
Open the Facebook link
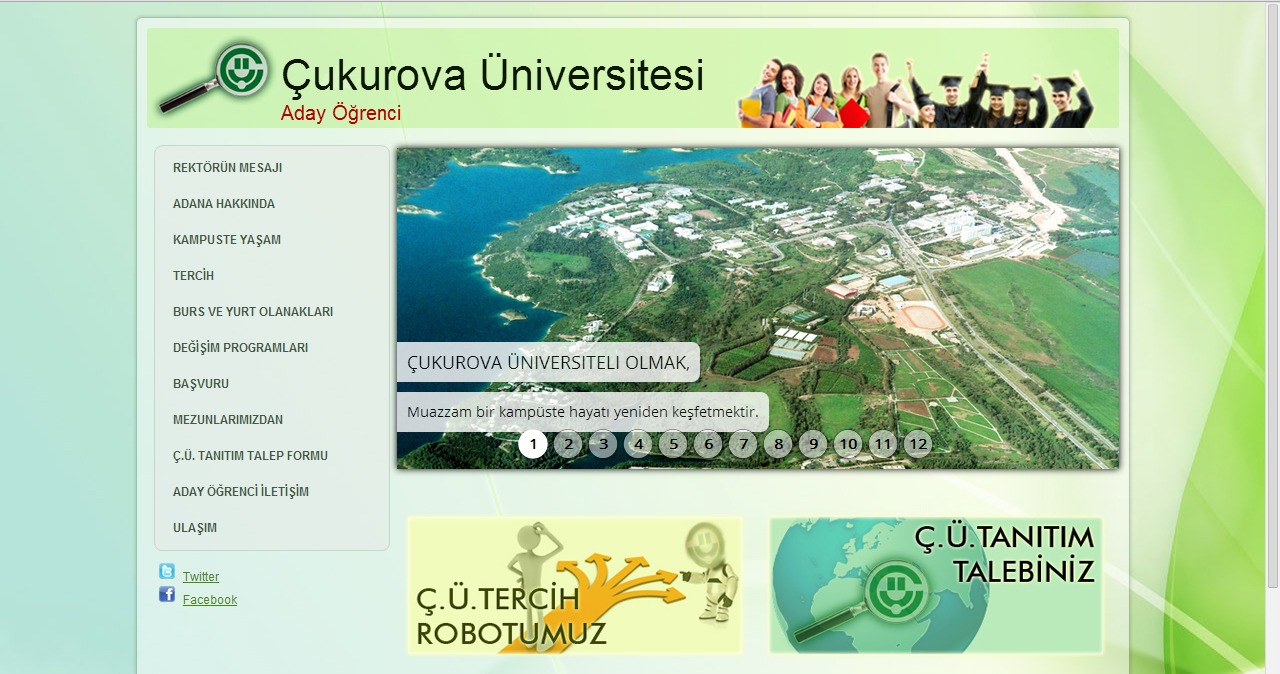click(210, 600)
